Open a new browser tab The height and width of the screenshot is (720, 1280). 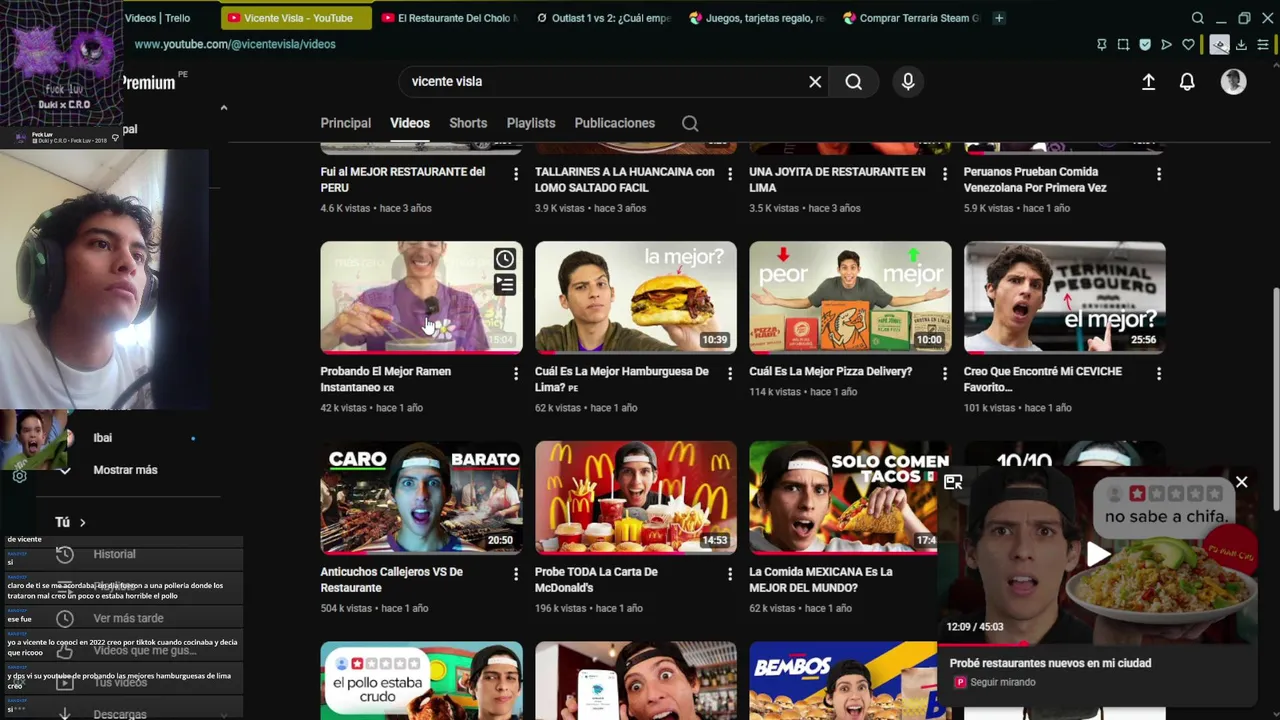[998, 18]
